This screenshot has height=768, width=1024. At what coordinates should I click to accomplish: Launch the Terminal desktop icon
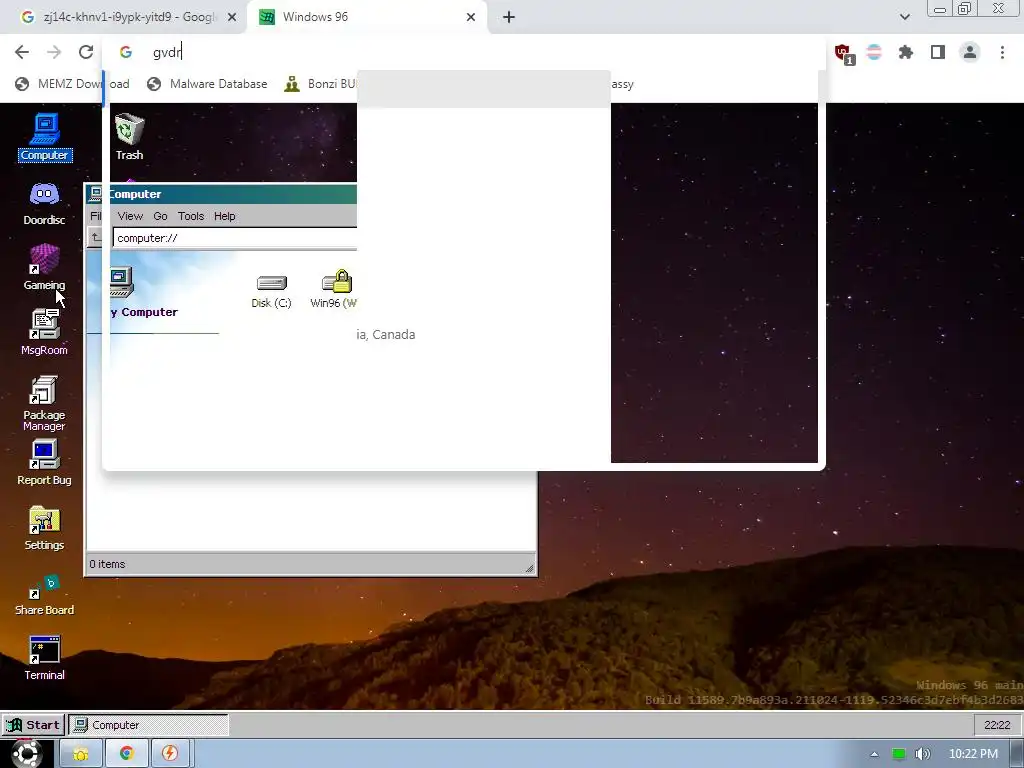(x=44, y=658)
